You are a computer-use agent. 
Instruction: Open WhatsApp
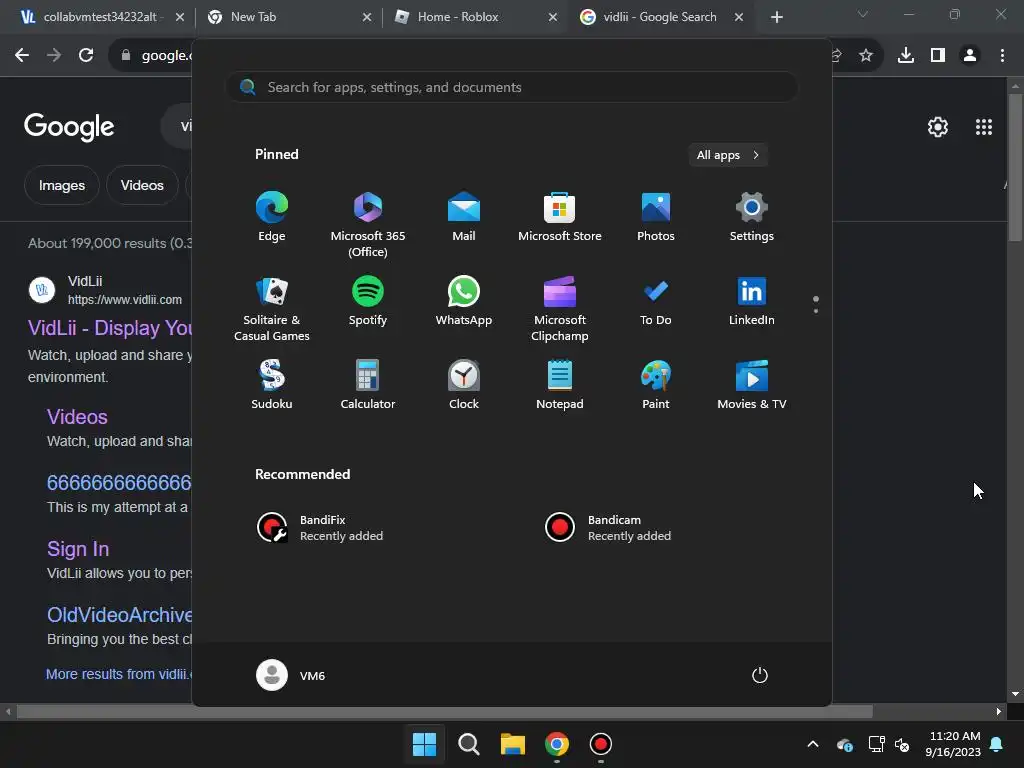point(464,301)
